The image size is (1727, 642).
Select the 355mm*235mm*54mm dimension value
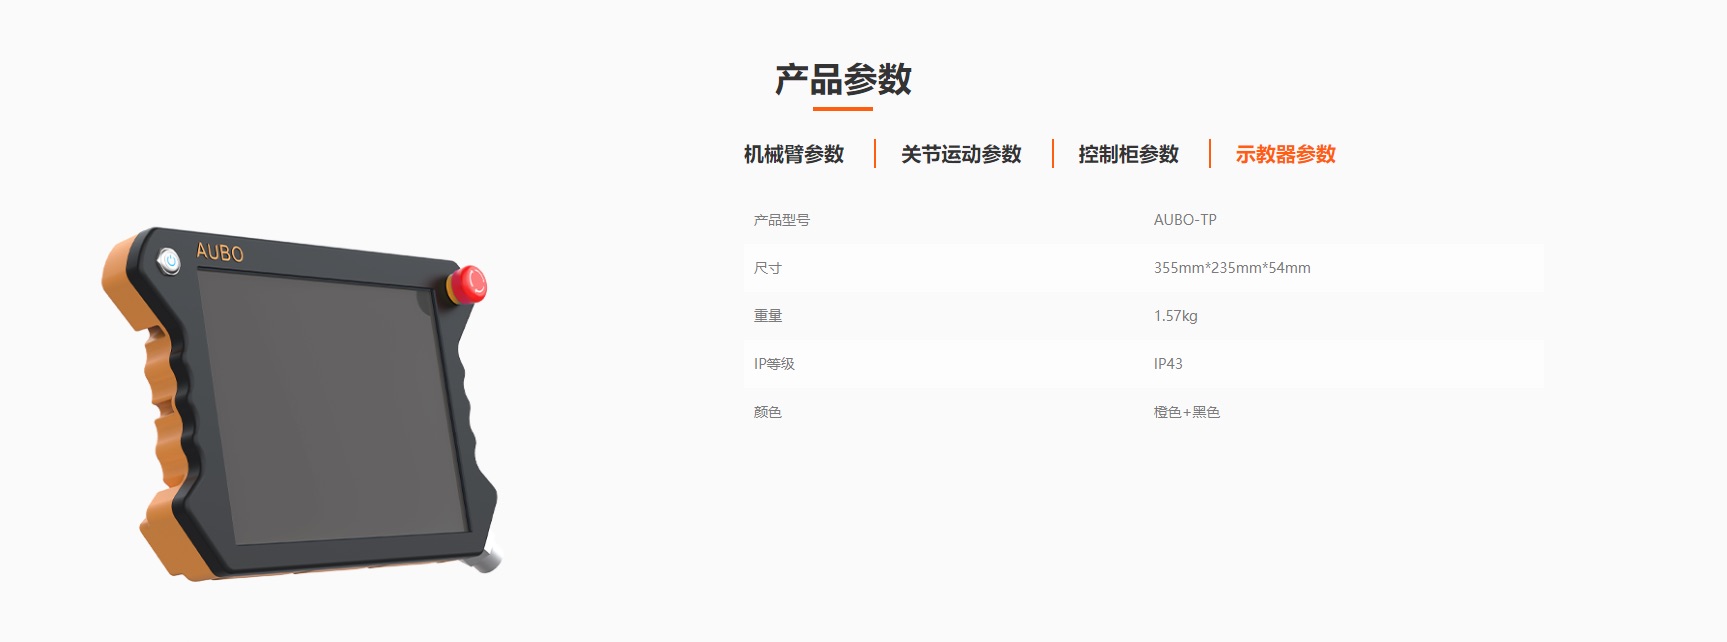[x=1232, y=268]
